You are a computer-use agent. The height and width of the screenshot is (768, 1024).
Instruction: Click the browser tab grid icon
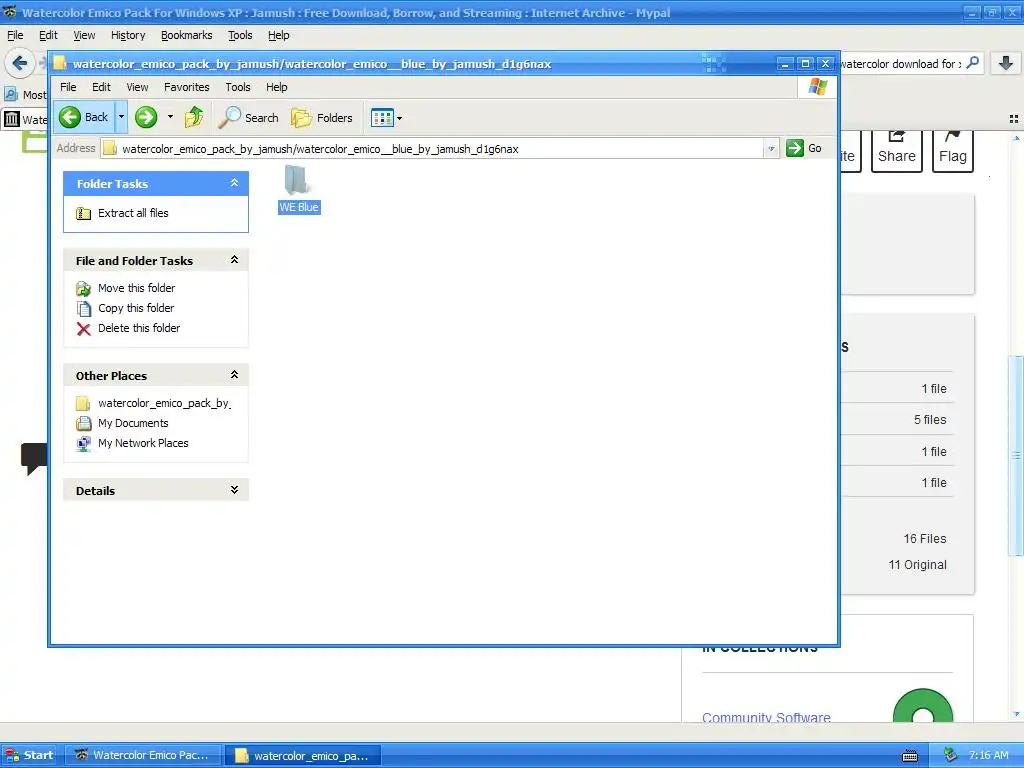(x=1014, y=119)
